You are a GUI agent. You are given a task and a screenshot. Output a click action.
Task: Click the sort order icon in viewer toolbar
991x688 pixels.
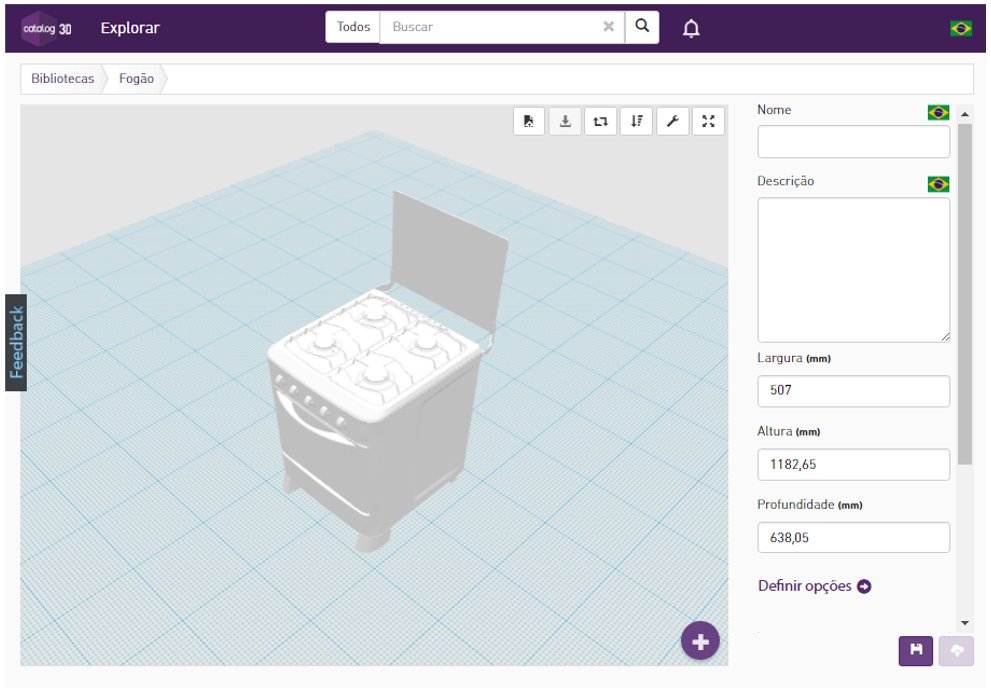(636, 121)
